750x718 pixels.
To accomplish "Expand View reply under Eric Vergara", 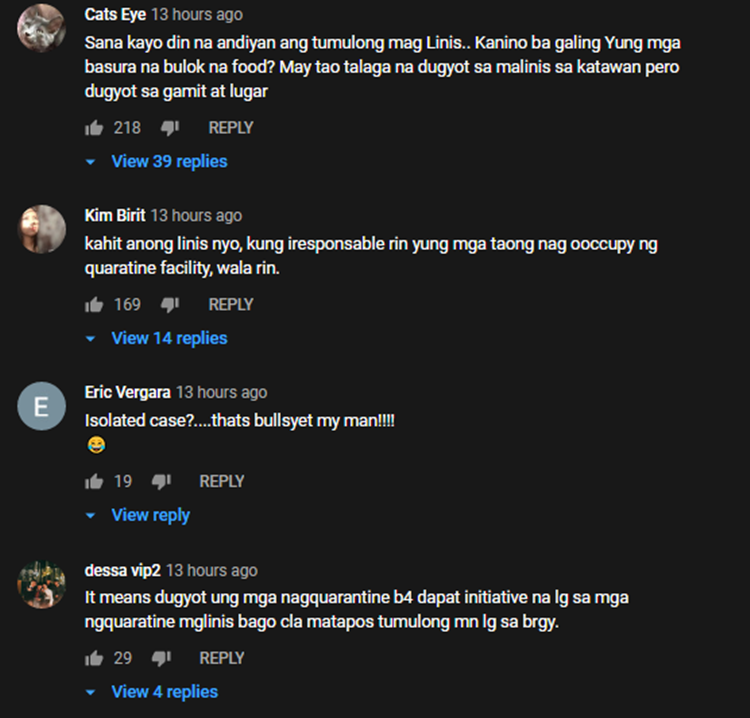I will click(138, 515).
